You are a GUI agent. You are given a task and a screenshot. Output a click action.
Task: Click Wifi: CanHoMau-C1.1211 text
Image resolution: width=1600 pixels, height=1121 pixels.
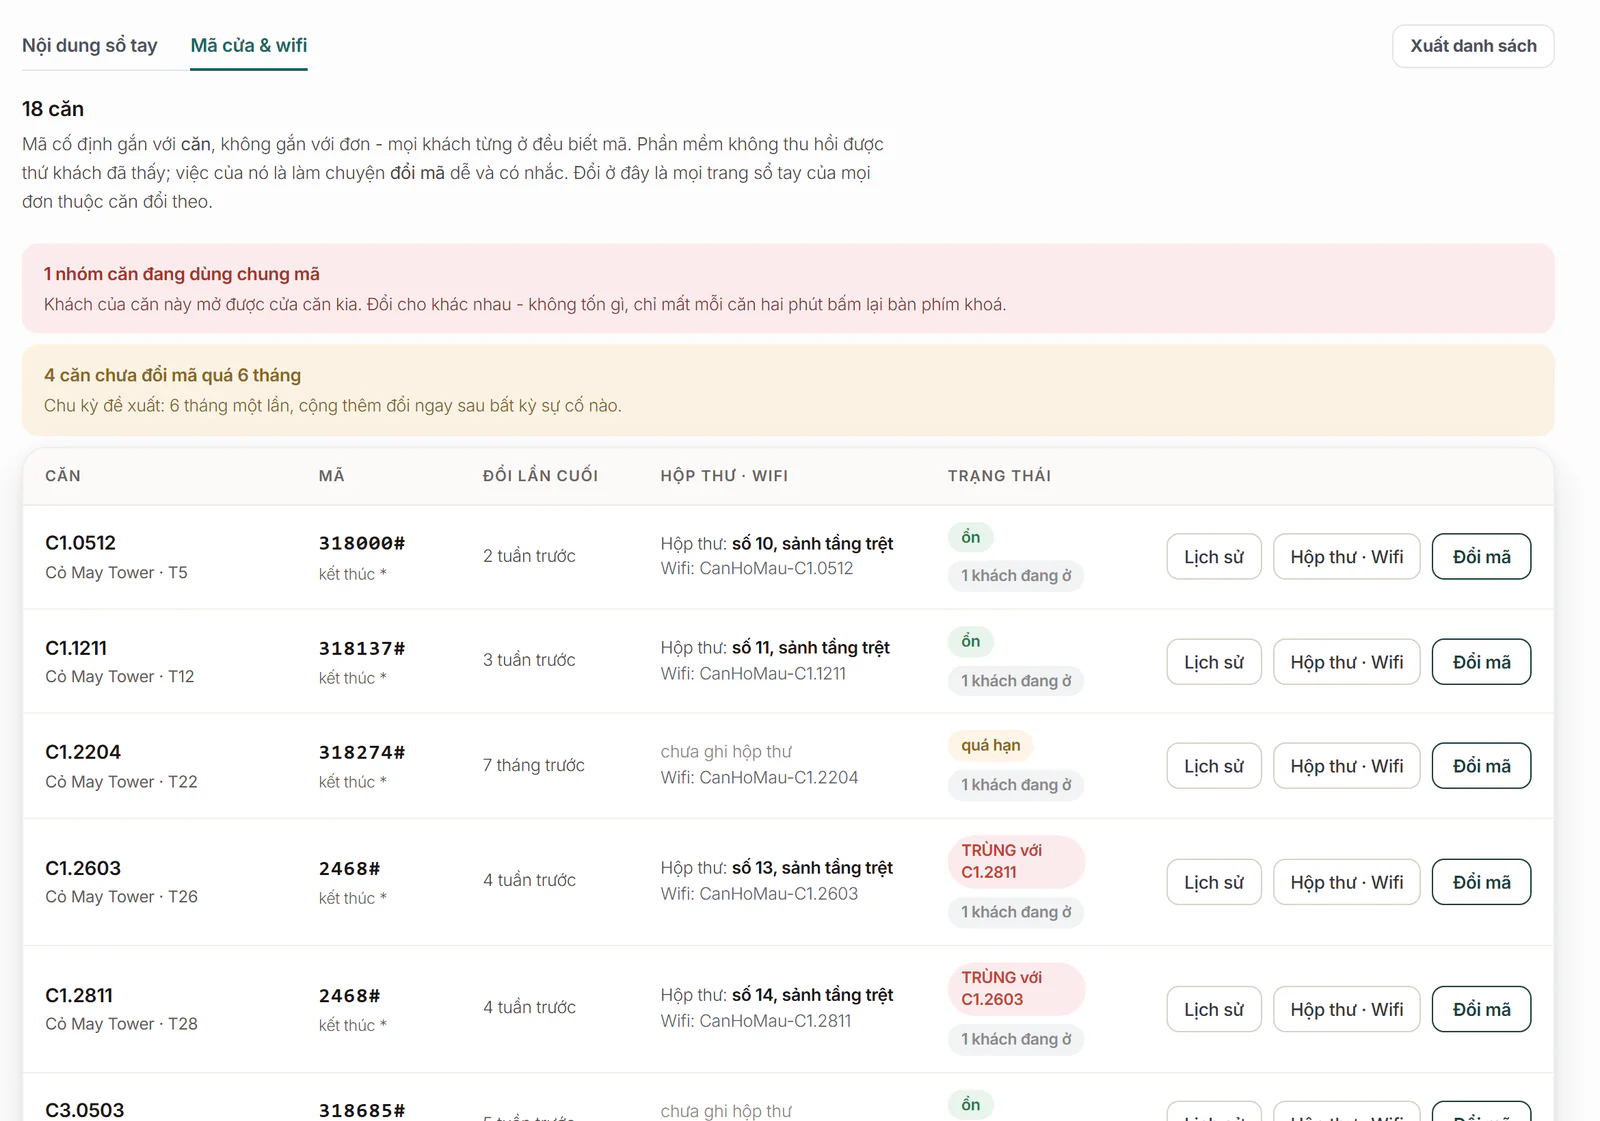coord(753,673)
